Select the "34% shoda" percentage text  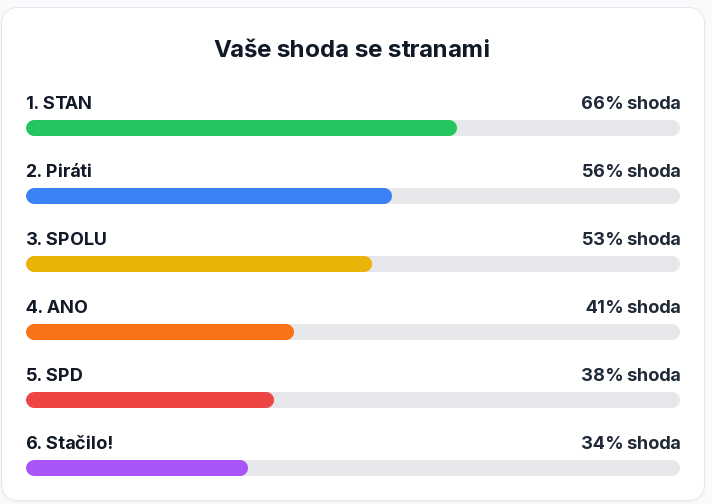tap(630, 442)
